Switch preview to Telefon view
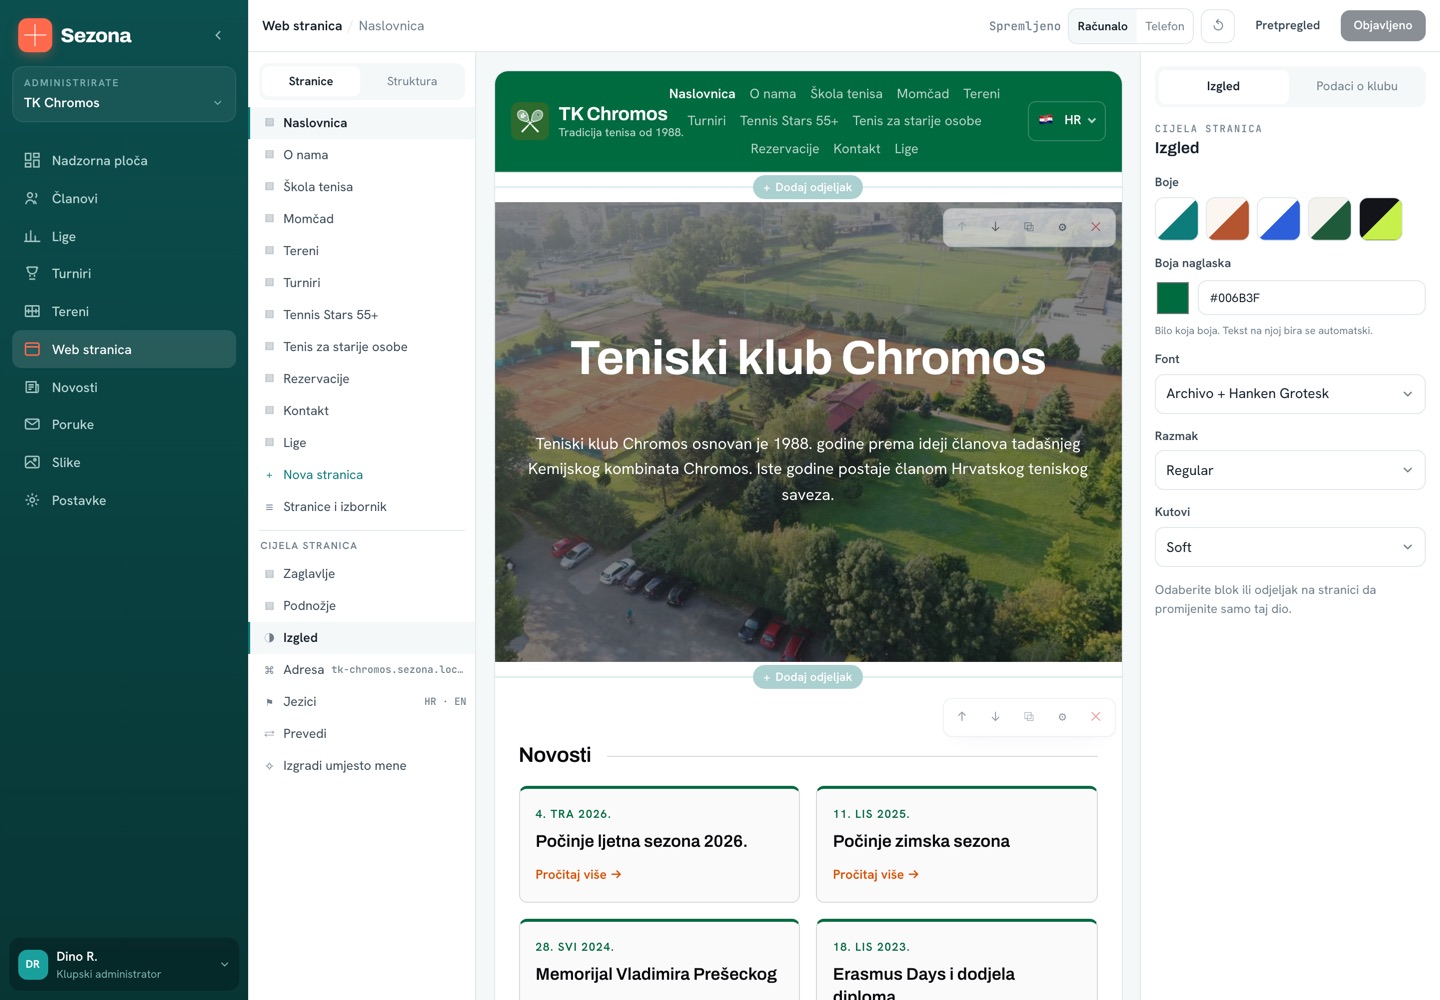1440x1000 pixels. 1164,26
